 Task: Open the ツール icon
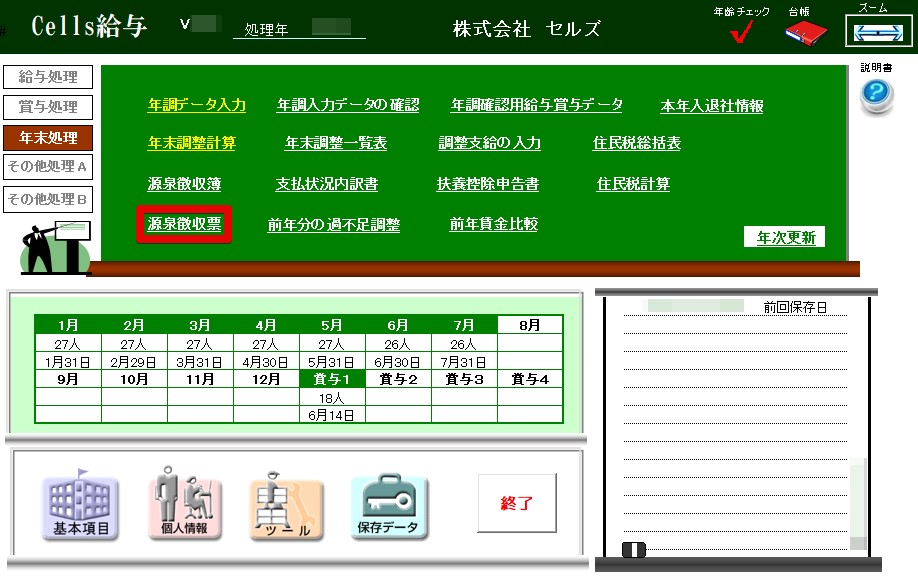286,508
